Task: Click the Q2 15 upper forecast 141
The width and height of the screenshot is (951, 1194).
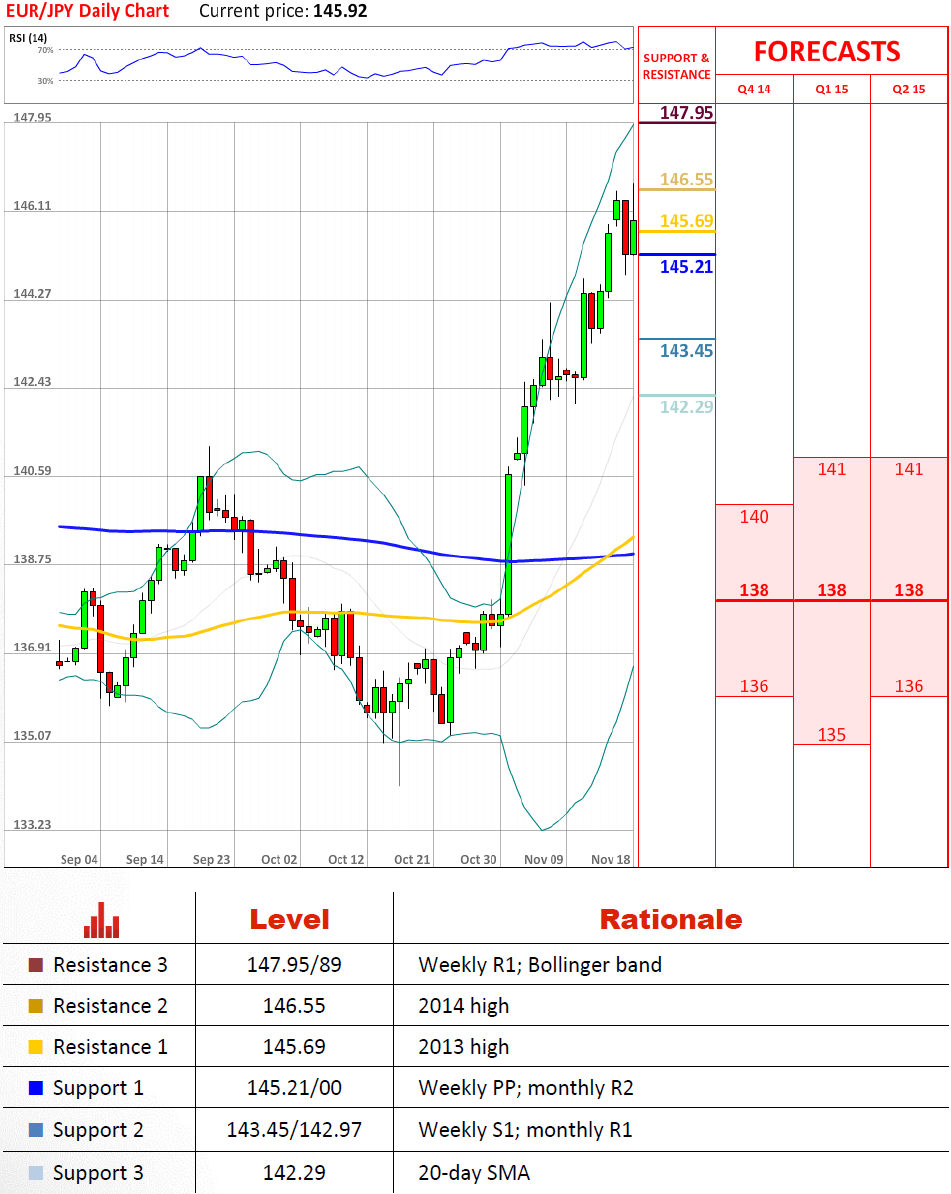Action: pos(909,469)
